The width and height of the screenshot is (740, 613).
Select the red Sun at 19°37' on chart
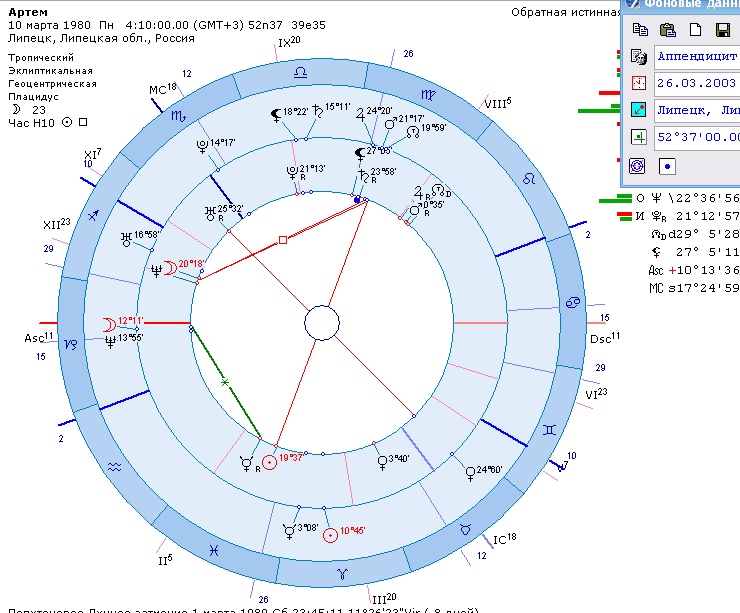(x=269, y=463)
